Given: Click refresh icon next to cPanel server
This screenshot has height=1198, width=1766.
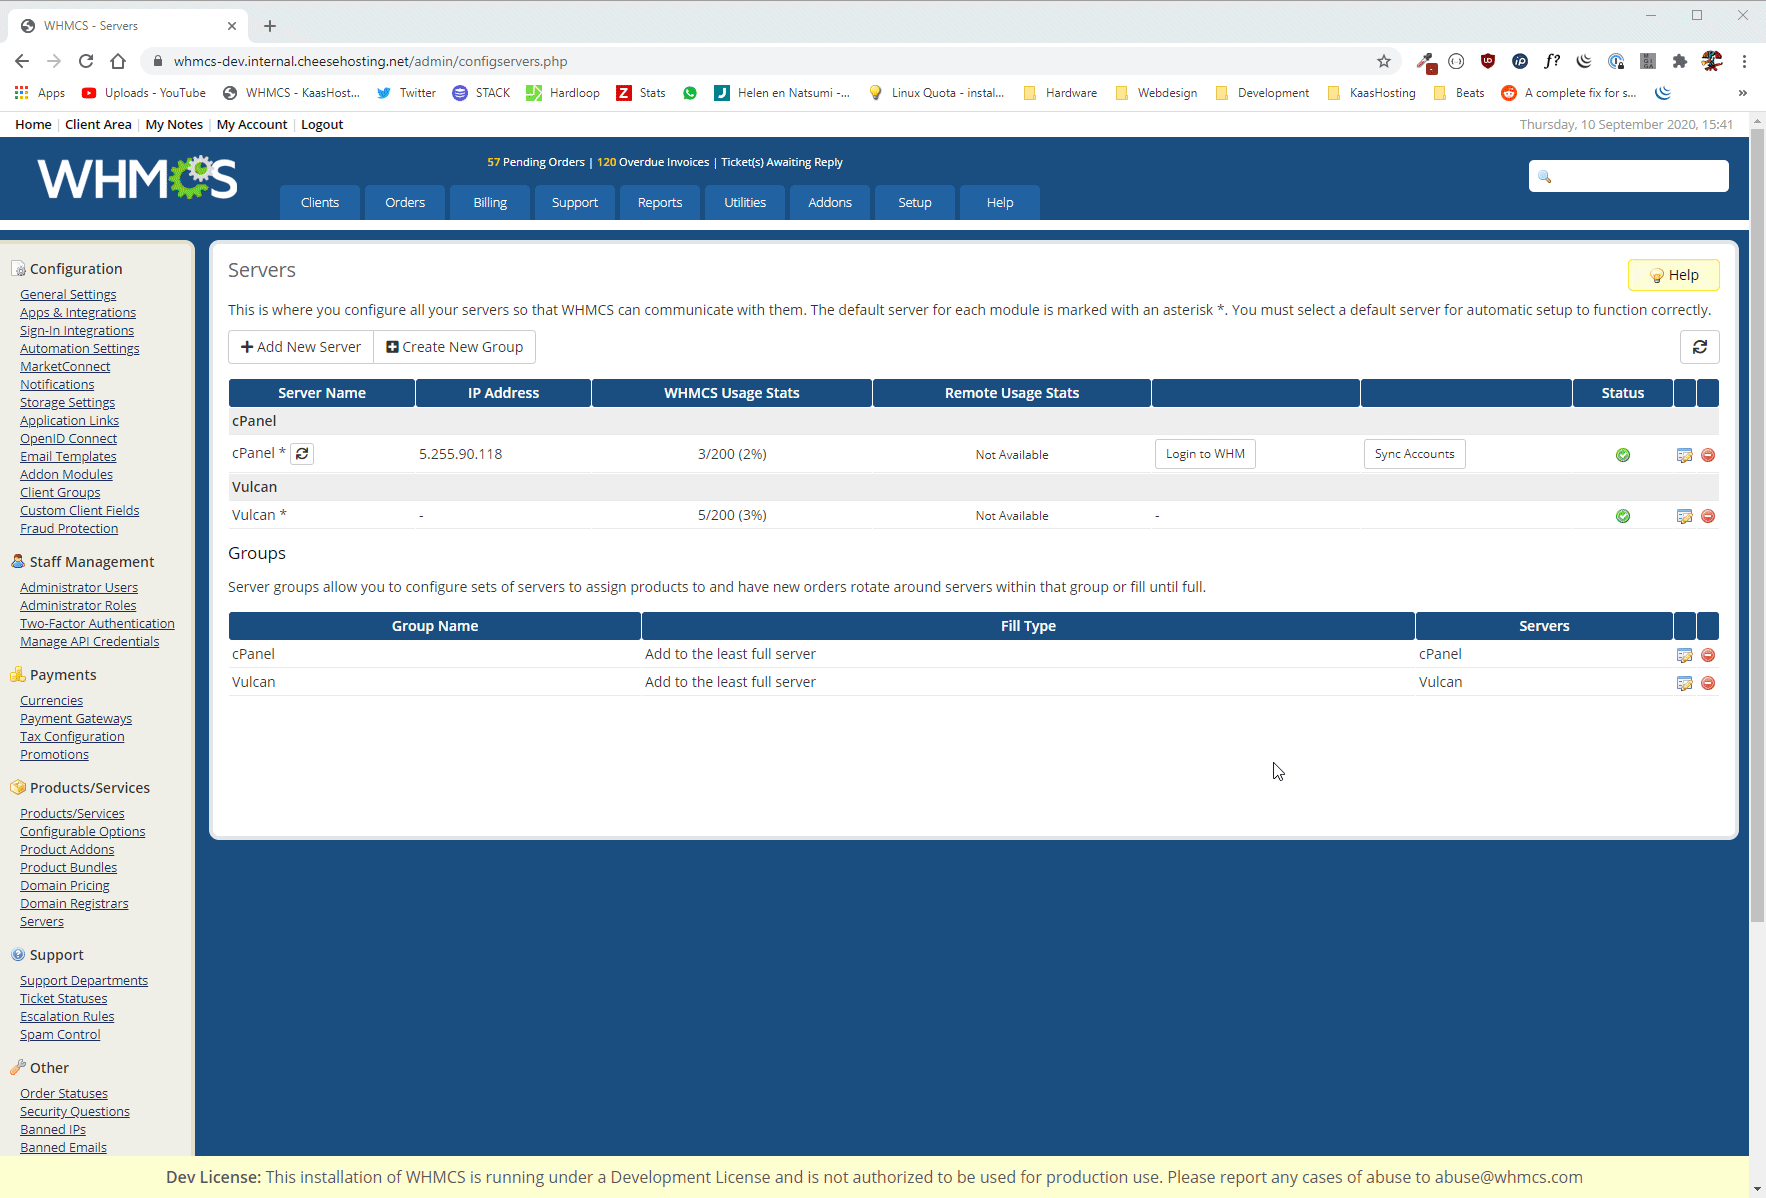Looking at the screenshot, I should (x=302, y=454).
